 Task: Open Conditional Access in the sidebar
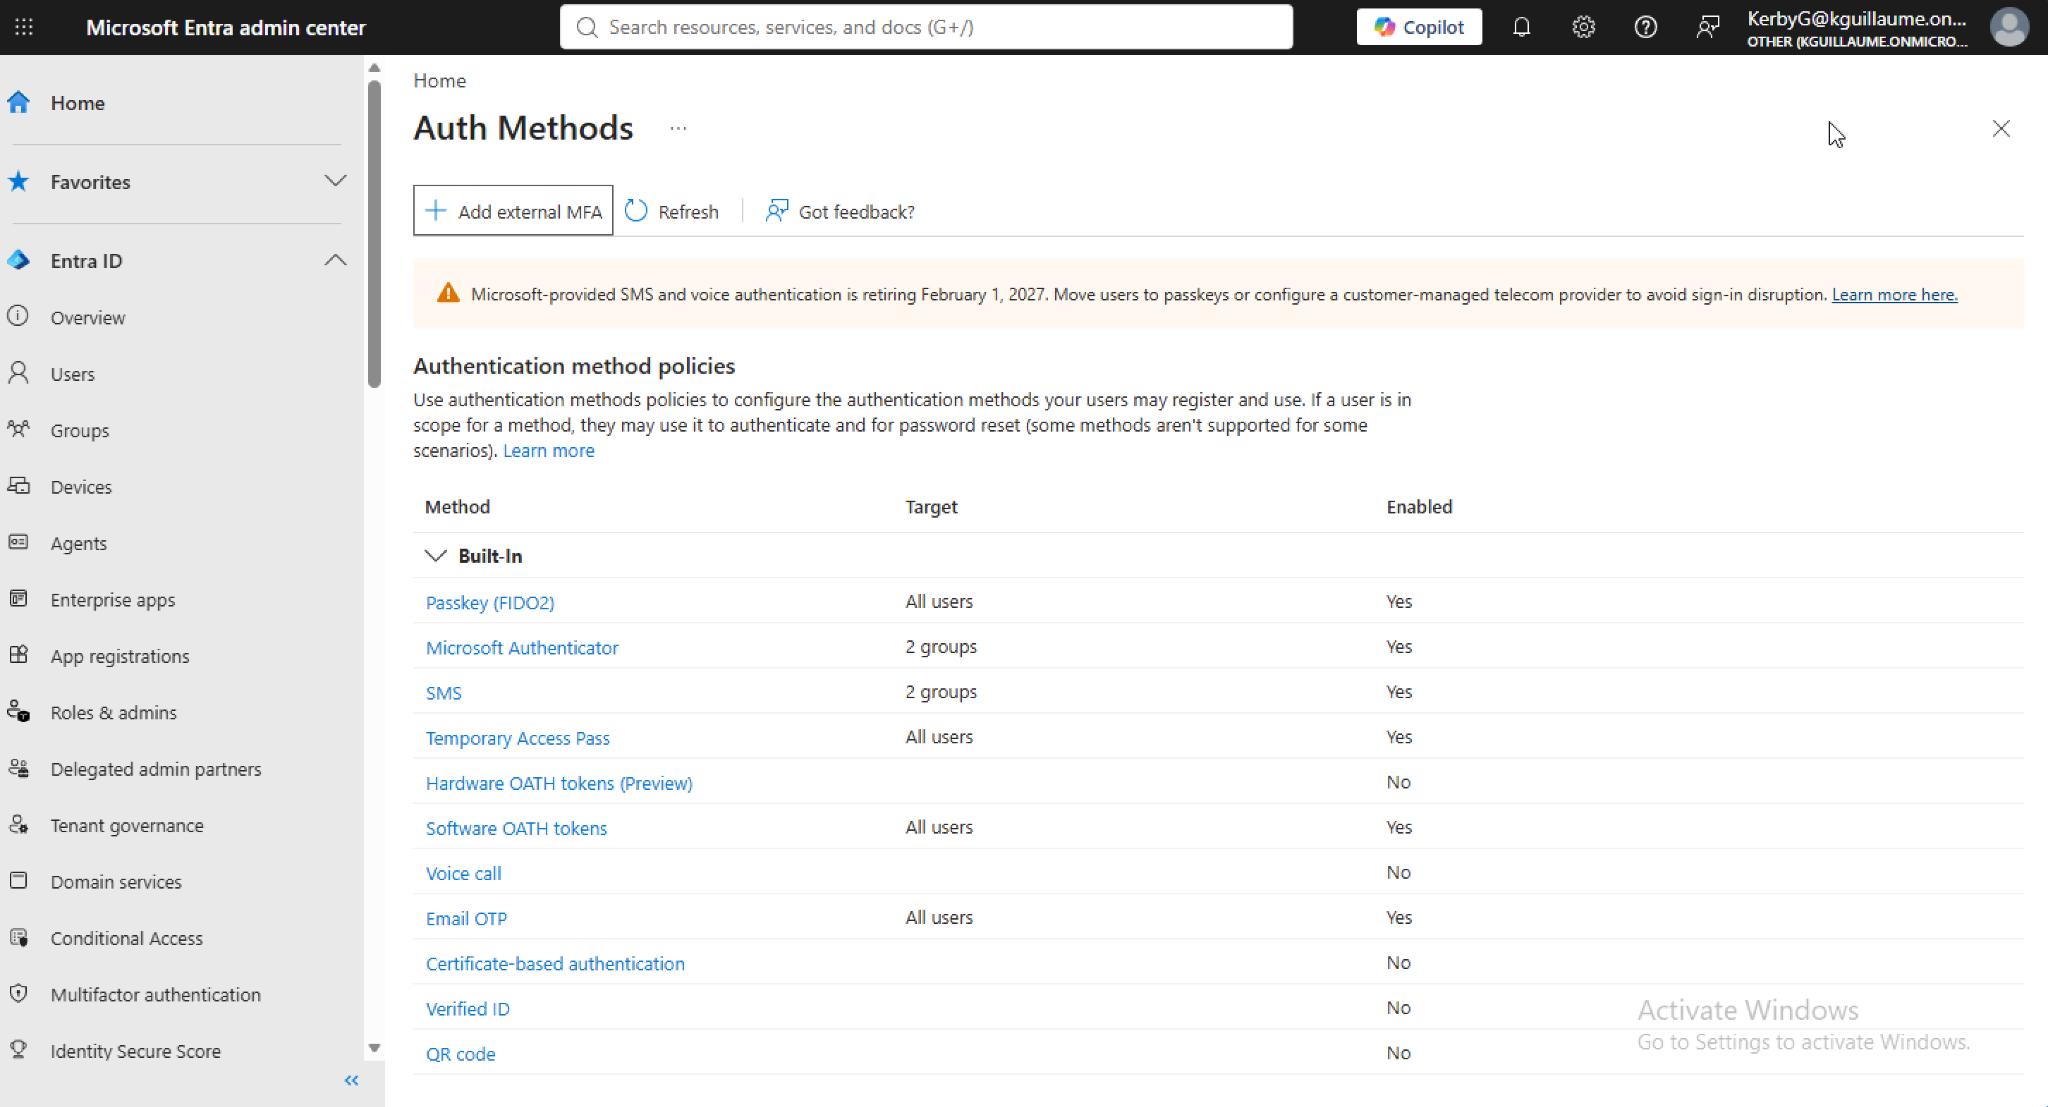[x=127, y=938]
